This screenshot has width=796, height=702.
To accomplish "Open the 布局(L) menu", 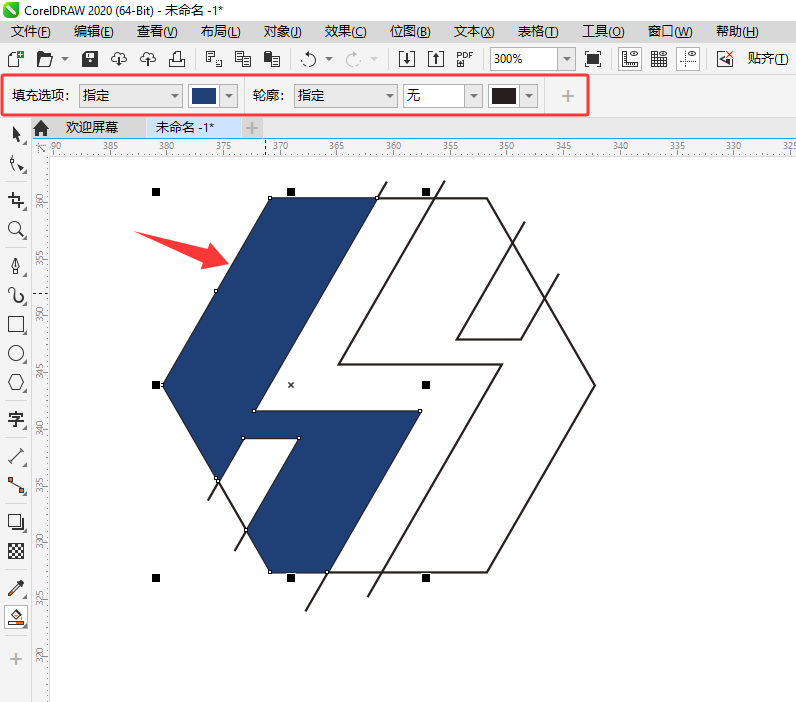I will coord(220,31).
